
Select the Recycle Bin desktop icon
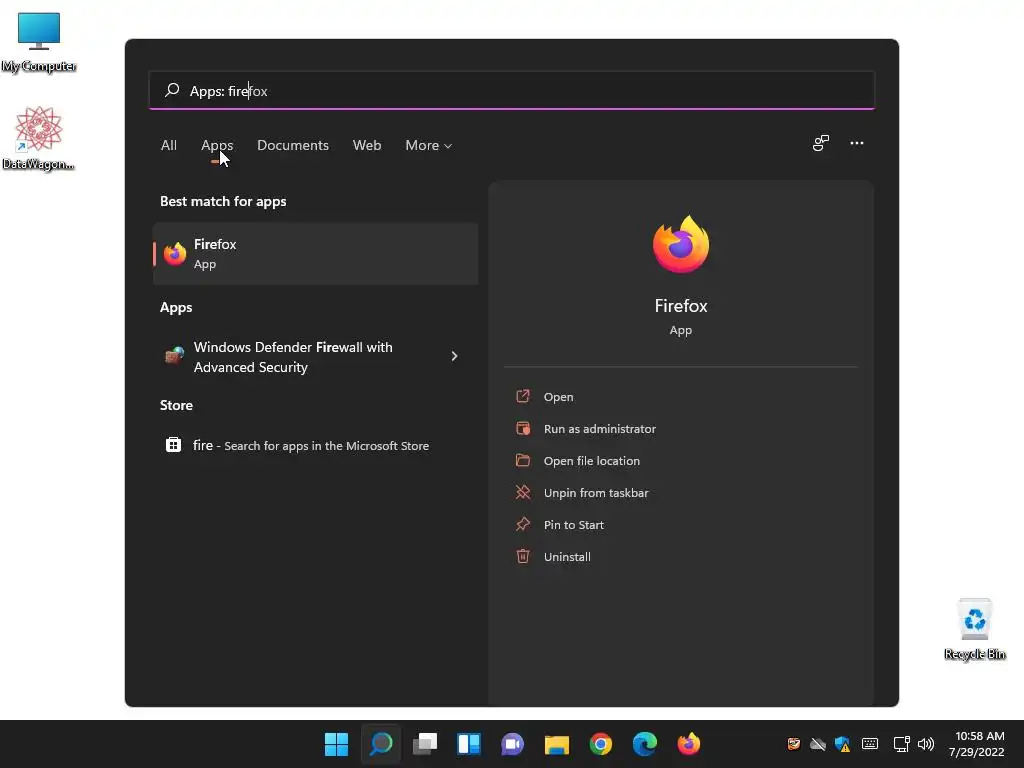pyautogui.click(x=974, y=628)
